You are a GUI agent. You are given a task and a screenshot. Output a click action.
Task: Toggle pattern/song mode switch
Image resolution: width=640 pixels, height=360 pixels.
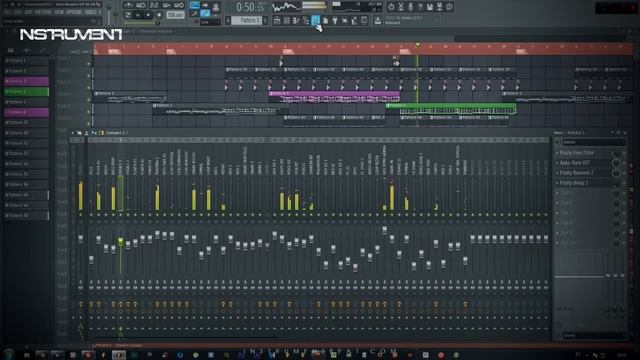pyautogui.click(x=128, y=15)
